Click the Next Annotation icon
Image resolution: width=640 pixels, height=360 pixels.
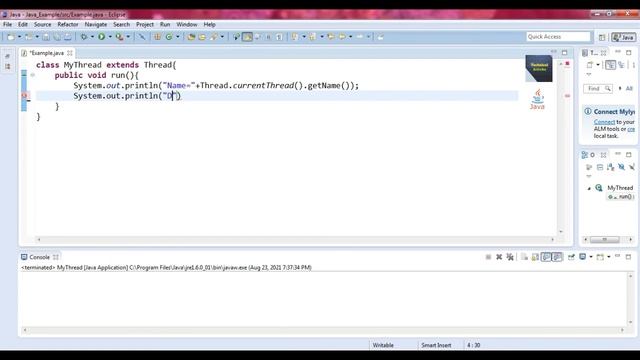pos(295,37)
